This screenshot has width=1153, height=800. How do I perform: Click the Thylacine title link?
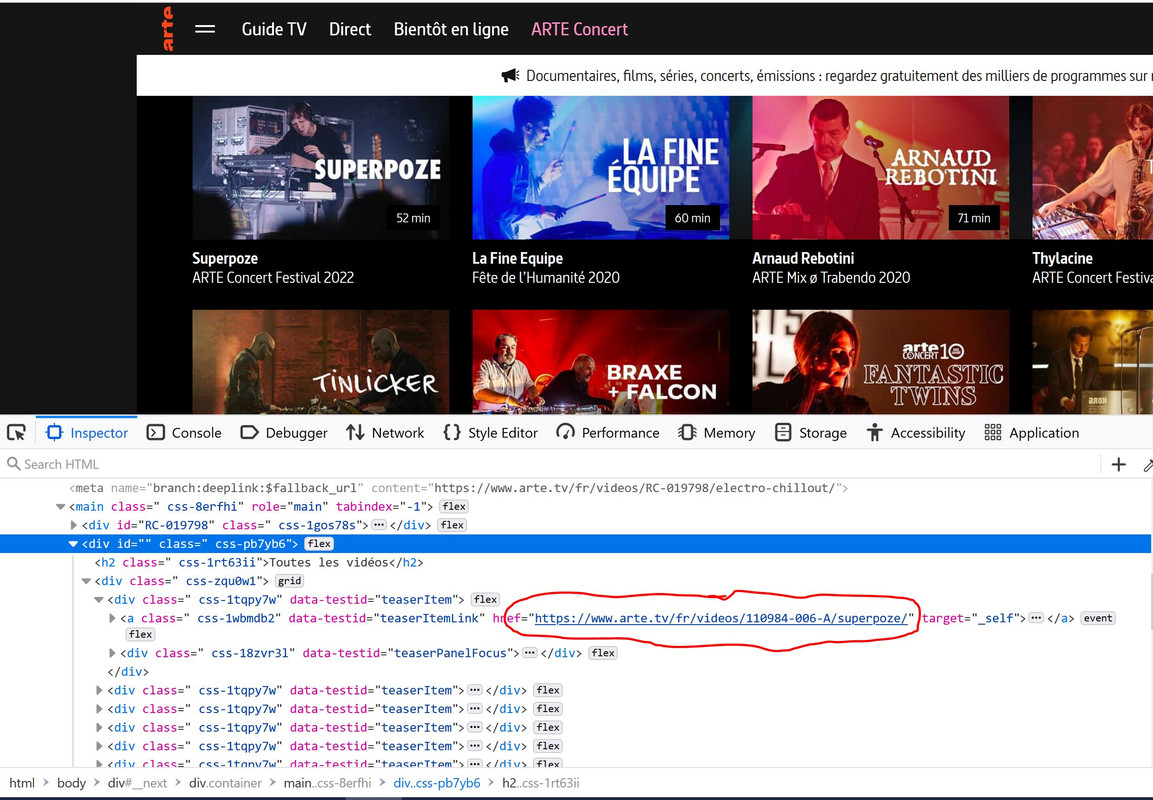[1062, 258]
